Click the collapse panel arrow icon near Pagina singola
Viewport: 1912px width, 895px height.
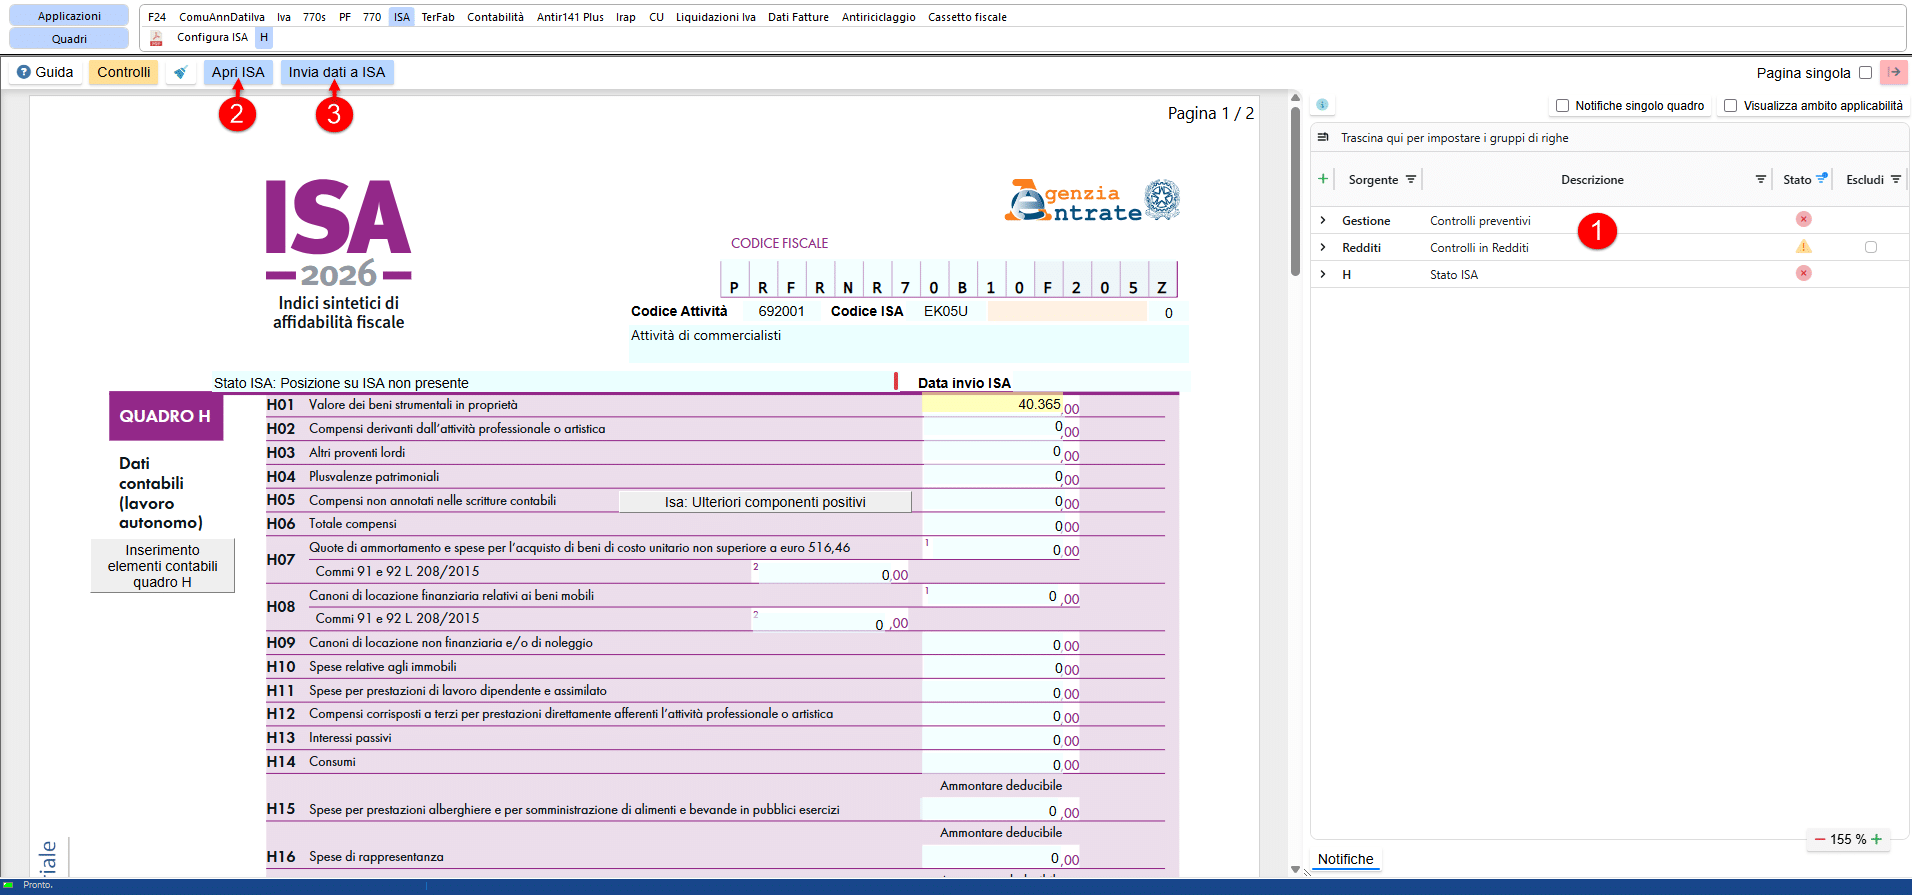[x=1894, y=72]
